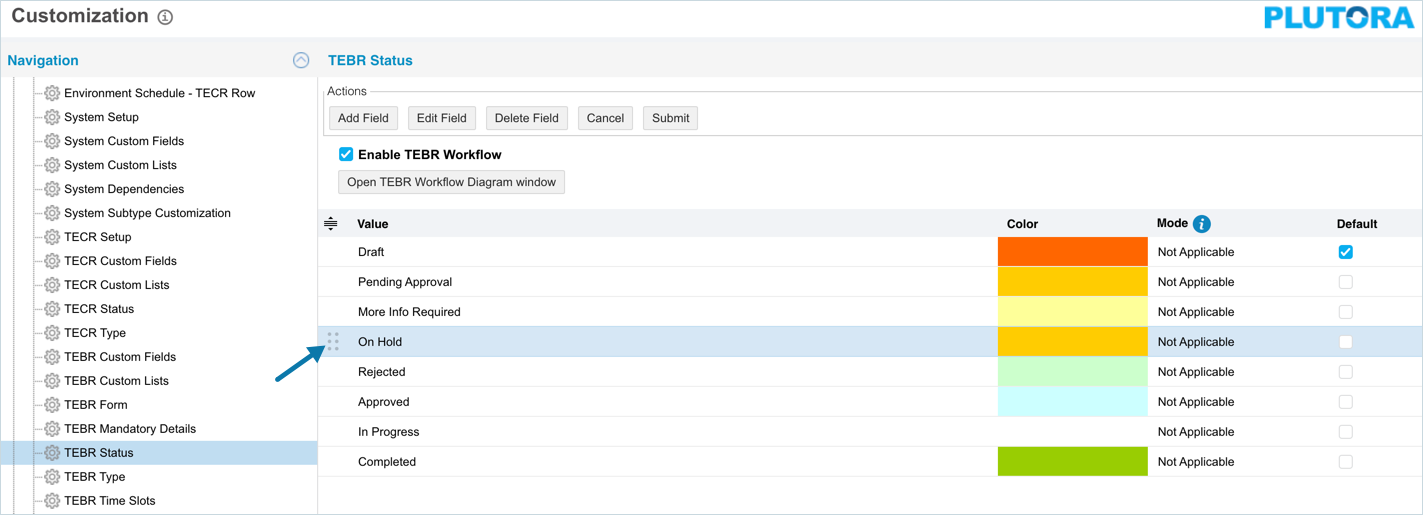Set Pending Approval as default status

[1345, 282]
